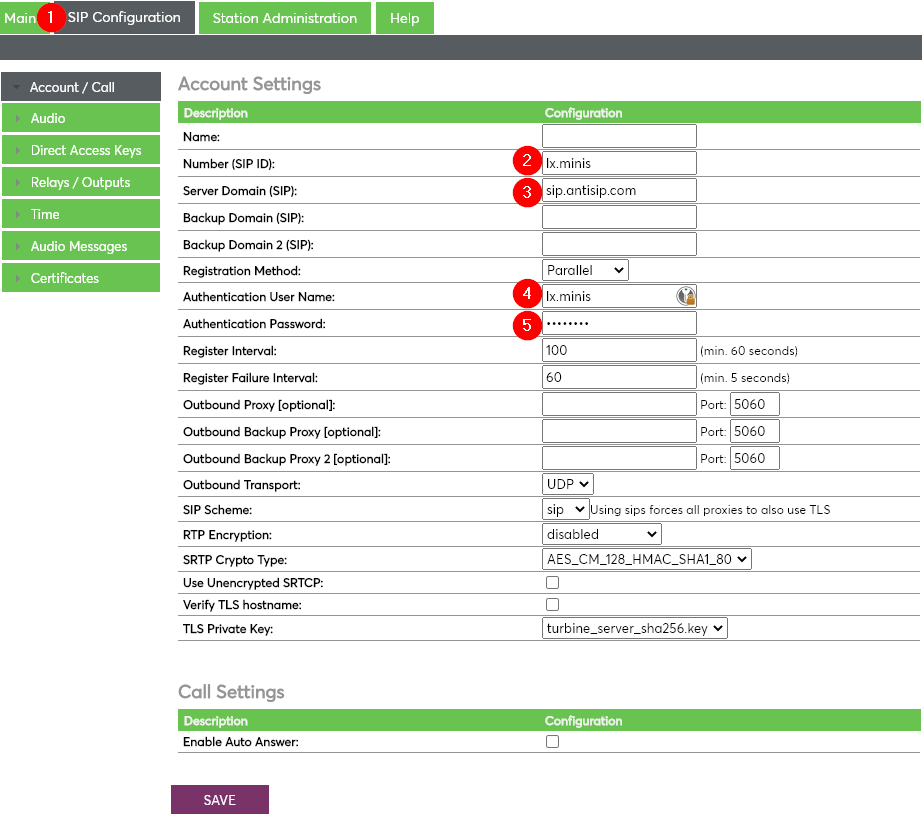922x815 pixels.
Task: Click the red step 2 marker
Action: 526,162
